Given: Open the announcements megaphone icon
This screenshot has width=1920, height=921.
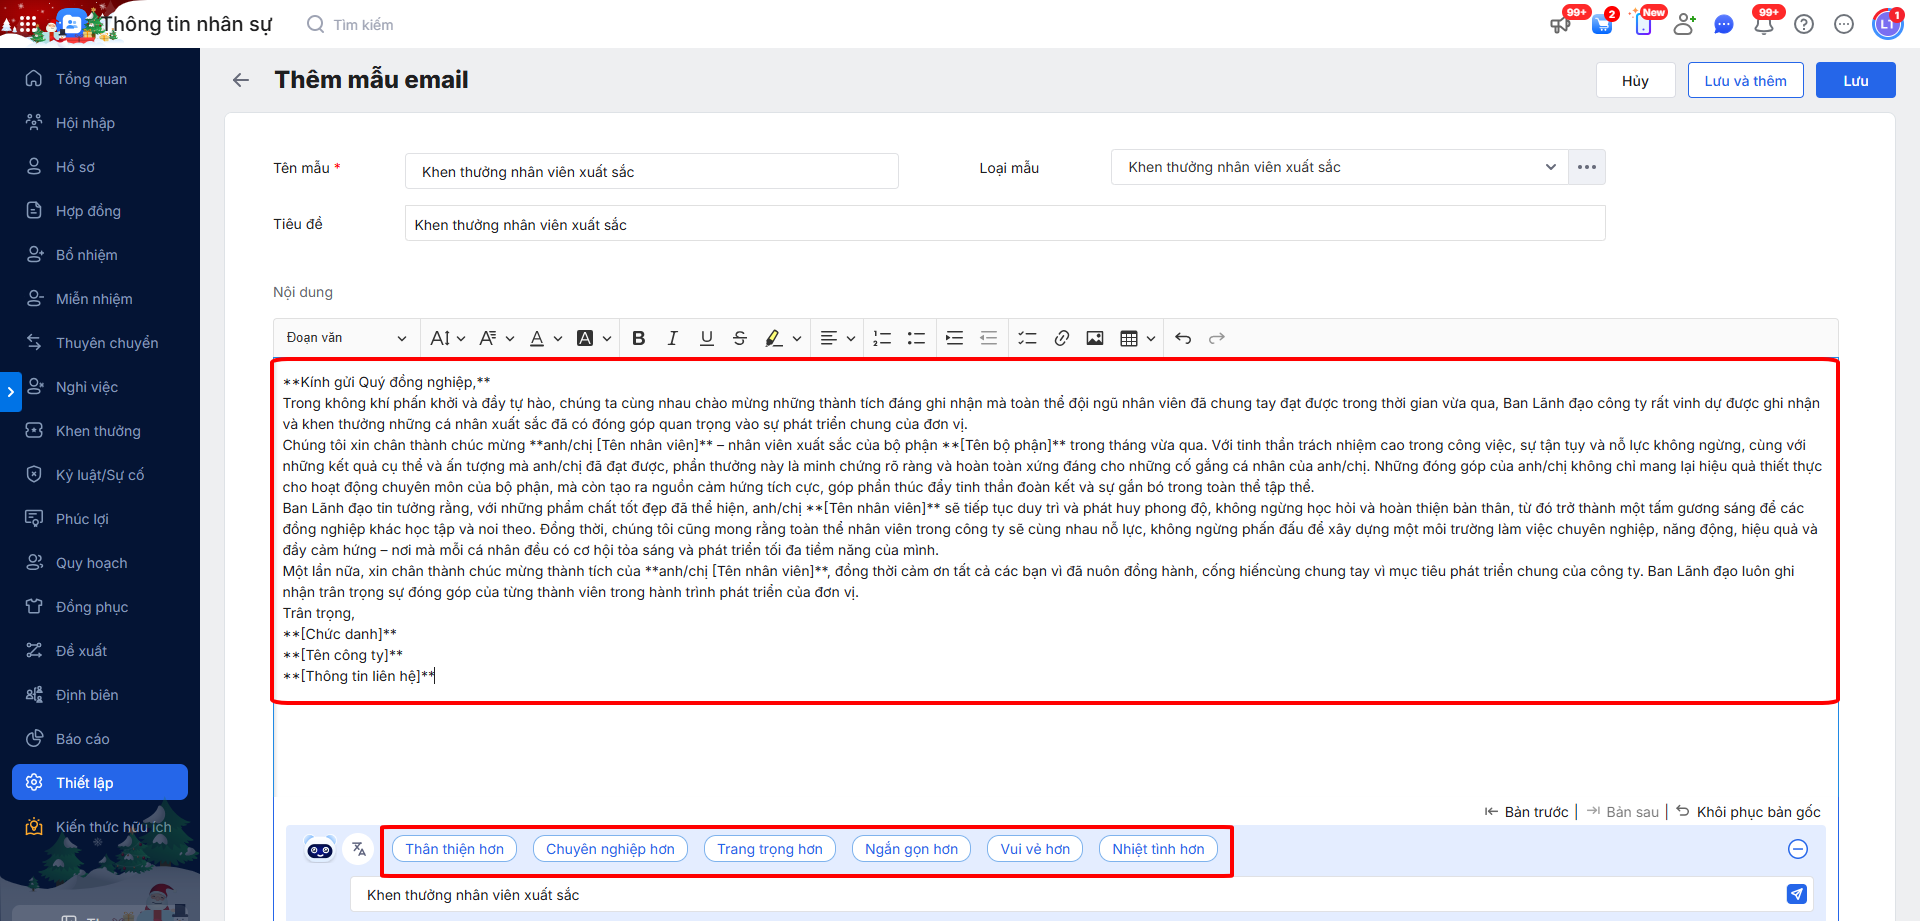Looking at the screenshot, I should 1560,24.
